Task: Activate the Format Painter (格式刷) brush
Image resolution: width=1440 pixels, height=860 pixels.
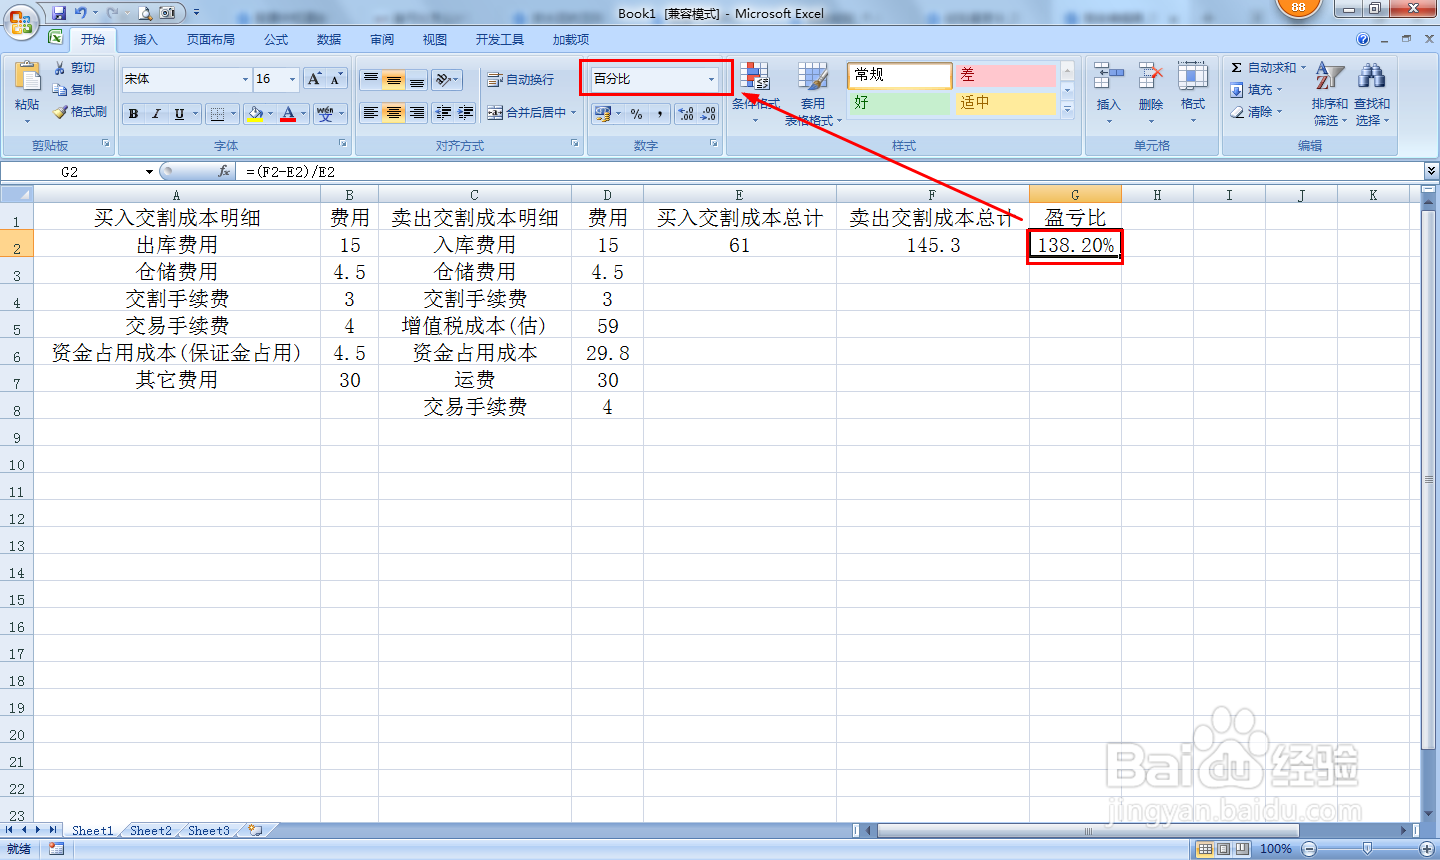Action: tap(79, 112)
